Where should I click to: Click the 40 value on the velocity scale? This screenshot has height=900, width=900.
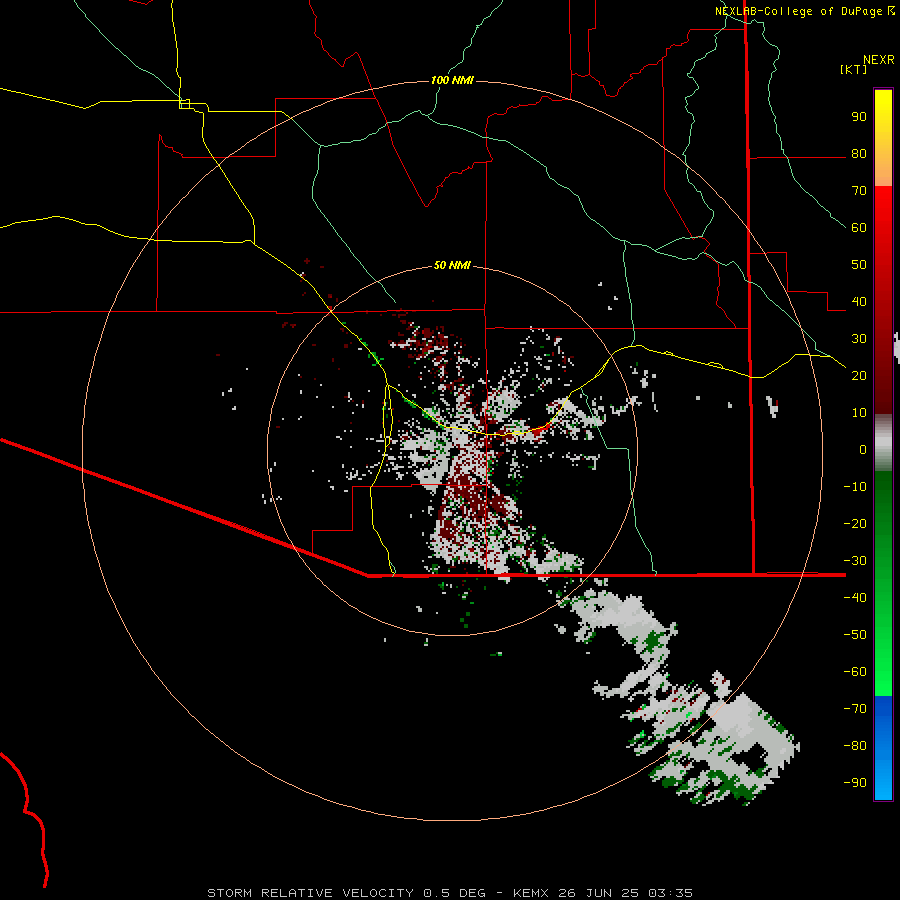pos(859,302)
